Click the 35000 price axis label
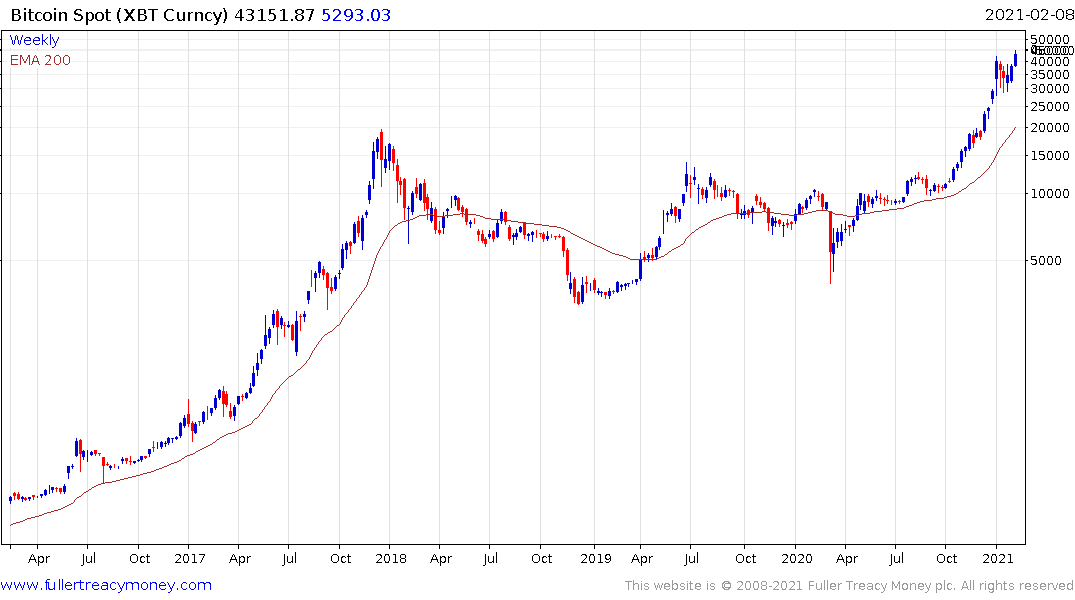This screenshot has width=1075, height=600. (1050, 75)
